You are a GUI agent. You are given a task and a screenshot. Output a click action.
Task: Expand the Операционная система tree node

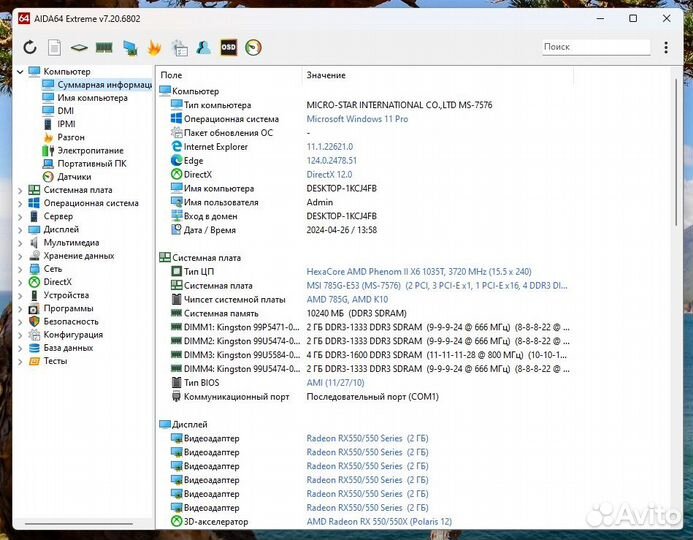pos(20,204)
